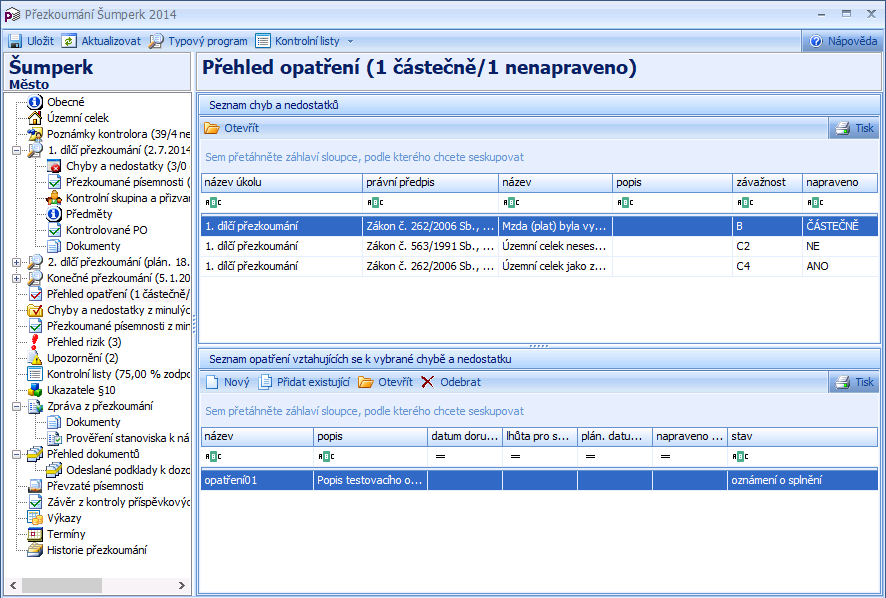Viewport: 886px width, 598px height.
Task: Collapse the Přehled dokumentů tree node
Action: 16,454
